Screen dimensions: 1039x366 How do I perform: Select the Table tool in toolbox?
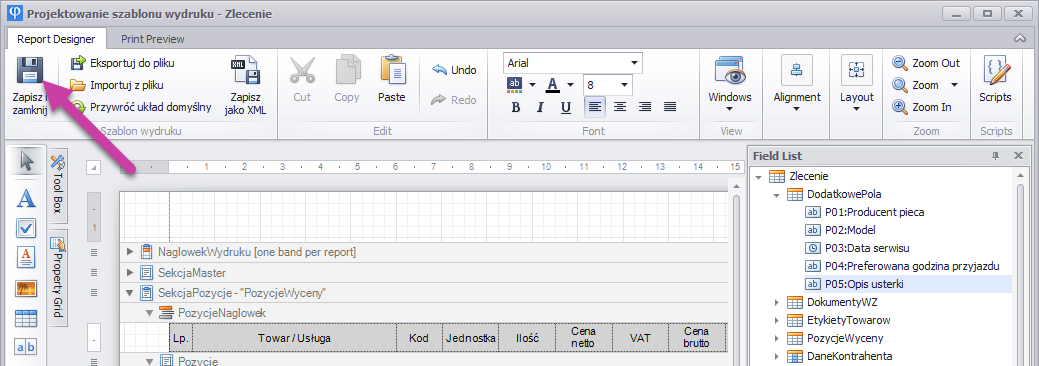coord(26,318)
